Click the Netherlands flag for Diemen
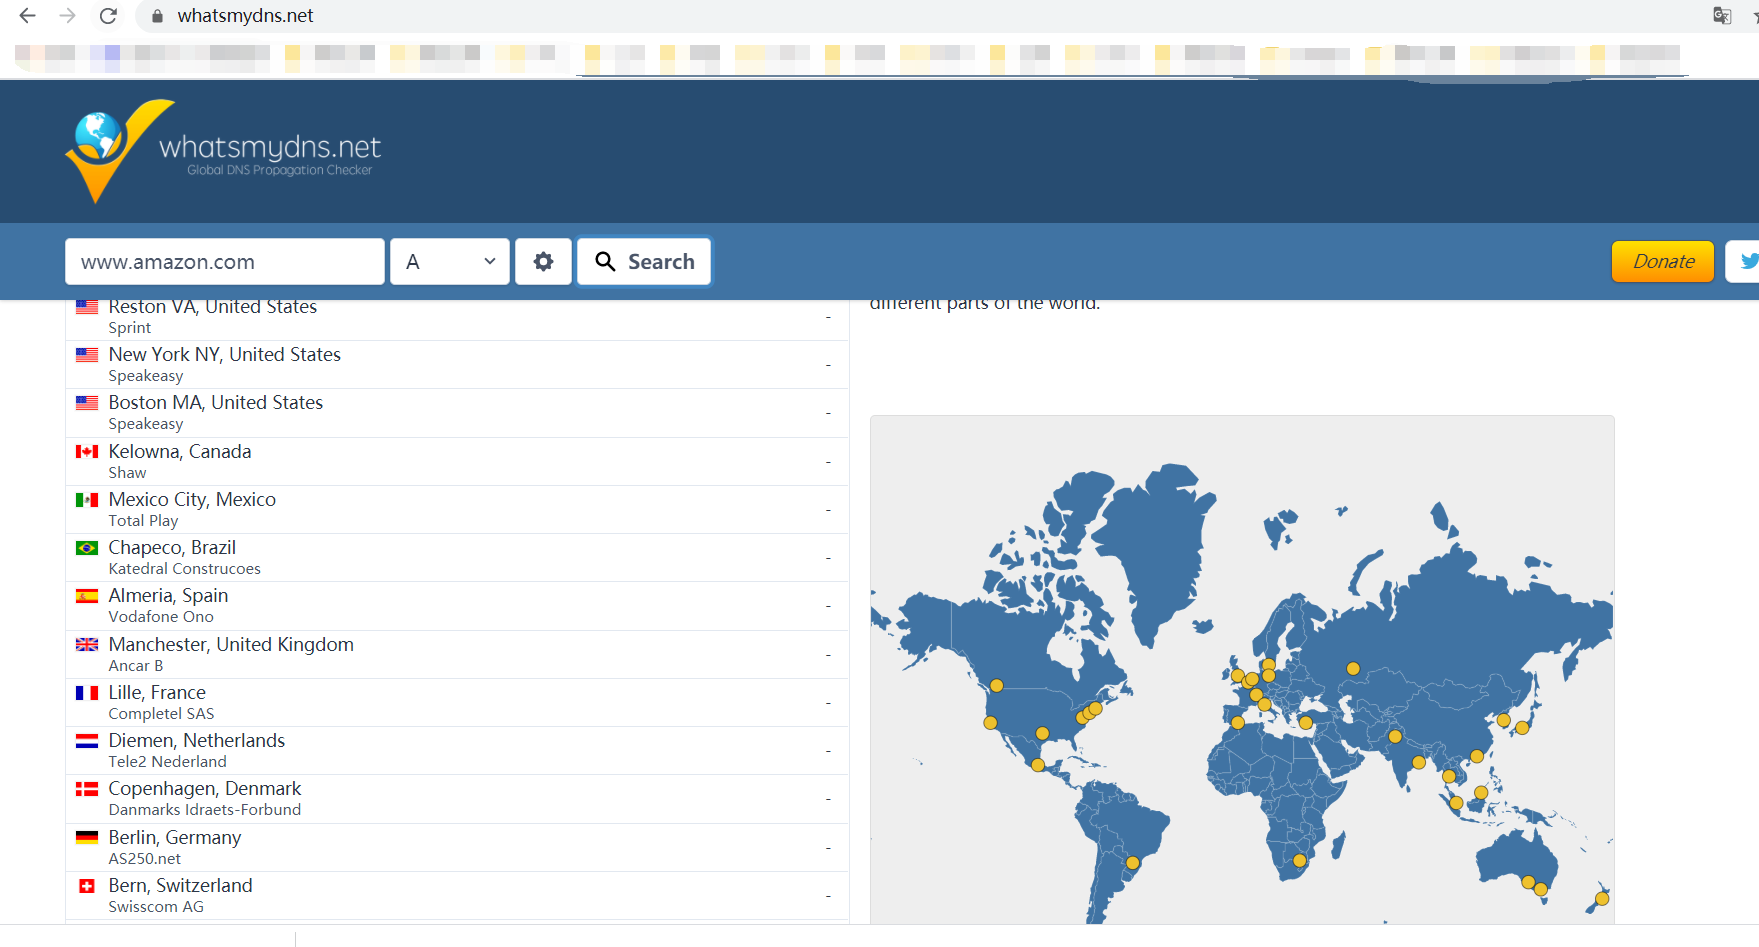Screen dimensions: 1759x947 (x=87, y=741)
